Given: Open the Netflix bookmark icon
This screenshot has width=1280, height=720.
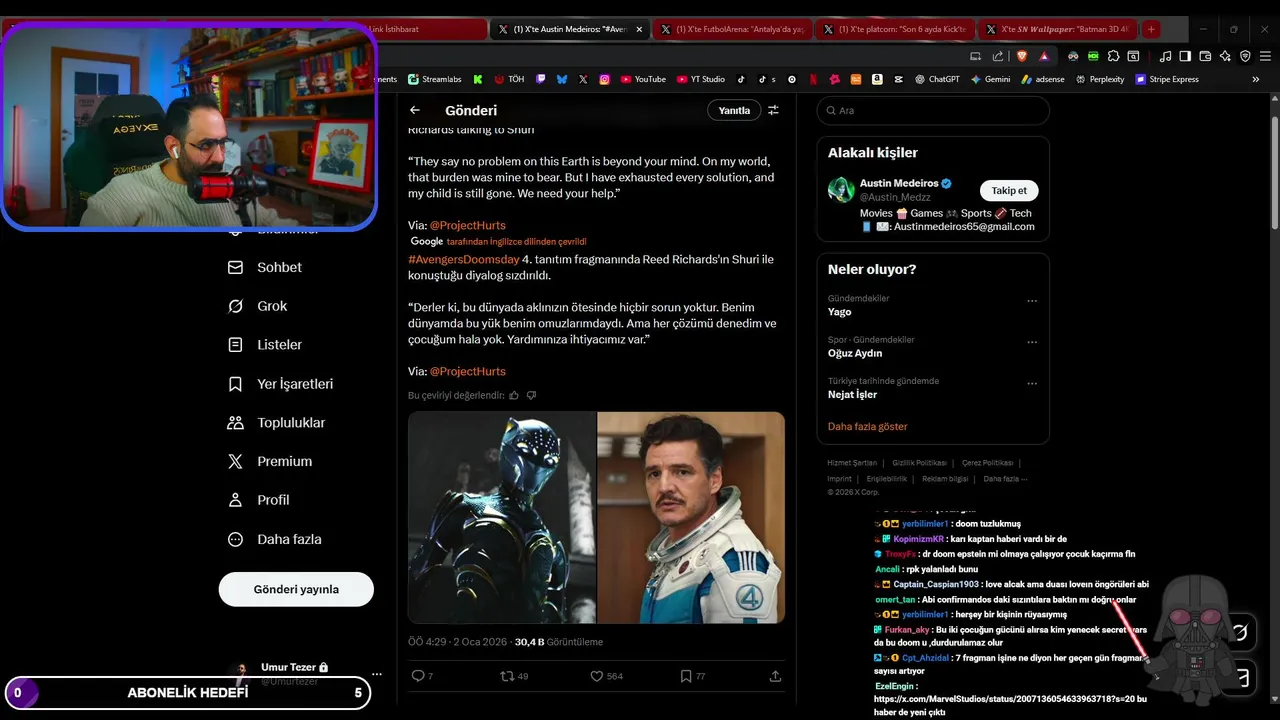Looking at the screenshot, I should pos(813,79).
